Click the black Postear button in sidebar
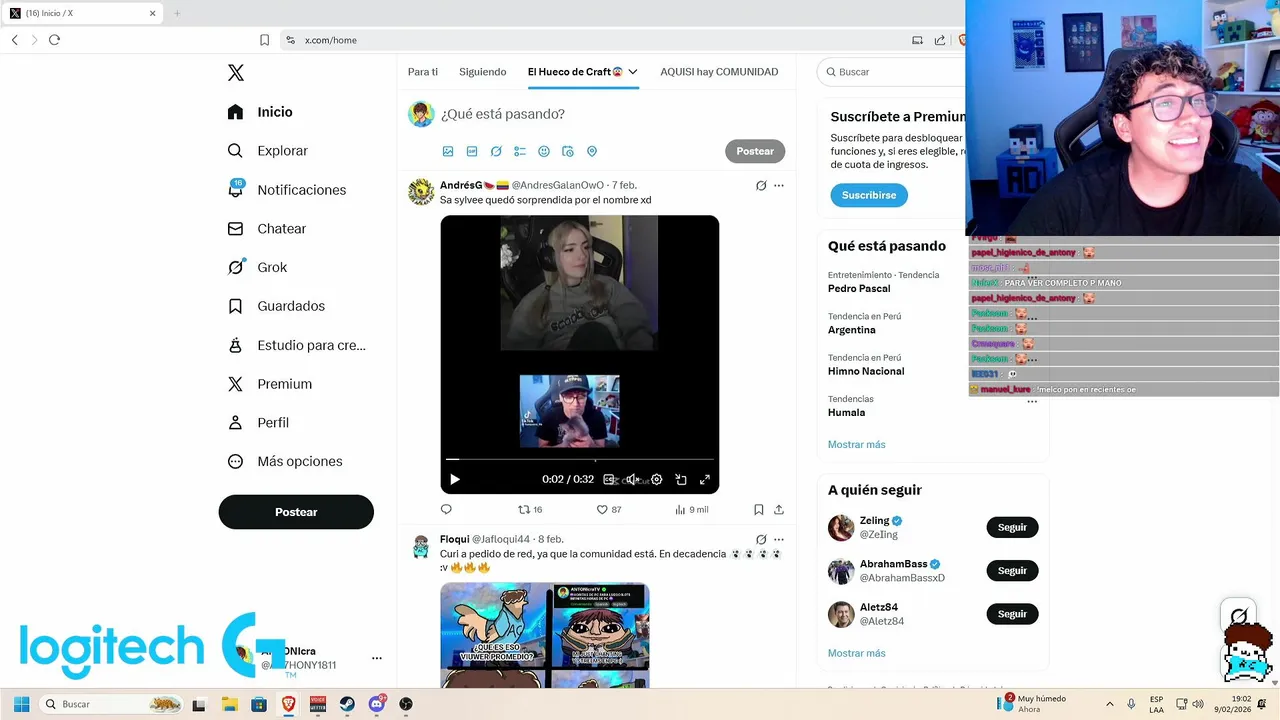 pos(296,512)
